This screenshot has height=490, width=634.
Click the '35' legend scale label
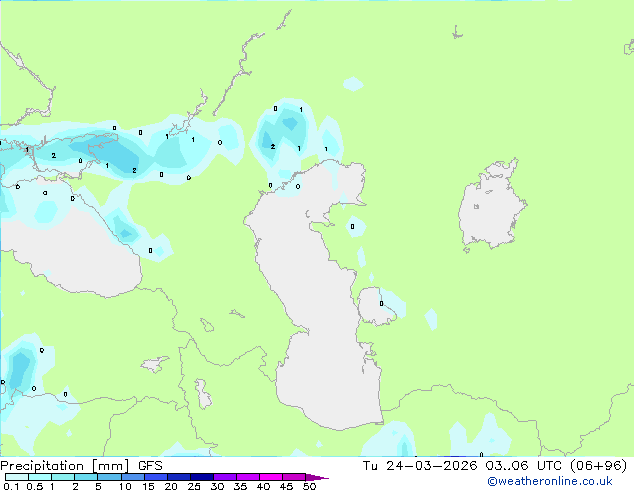(x=240, y=486)
